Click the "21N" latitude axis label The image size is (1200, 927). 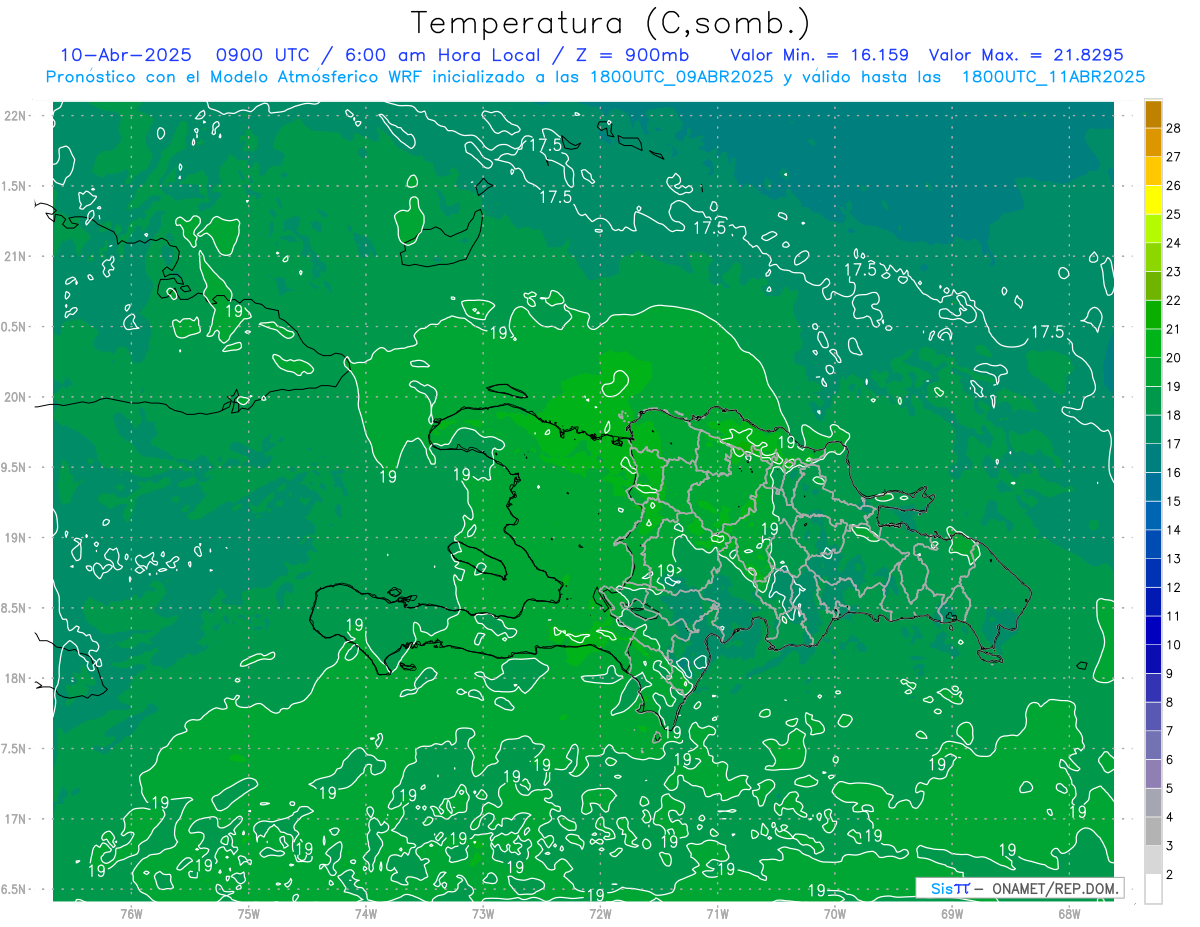click(14, 256)
